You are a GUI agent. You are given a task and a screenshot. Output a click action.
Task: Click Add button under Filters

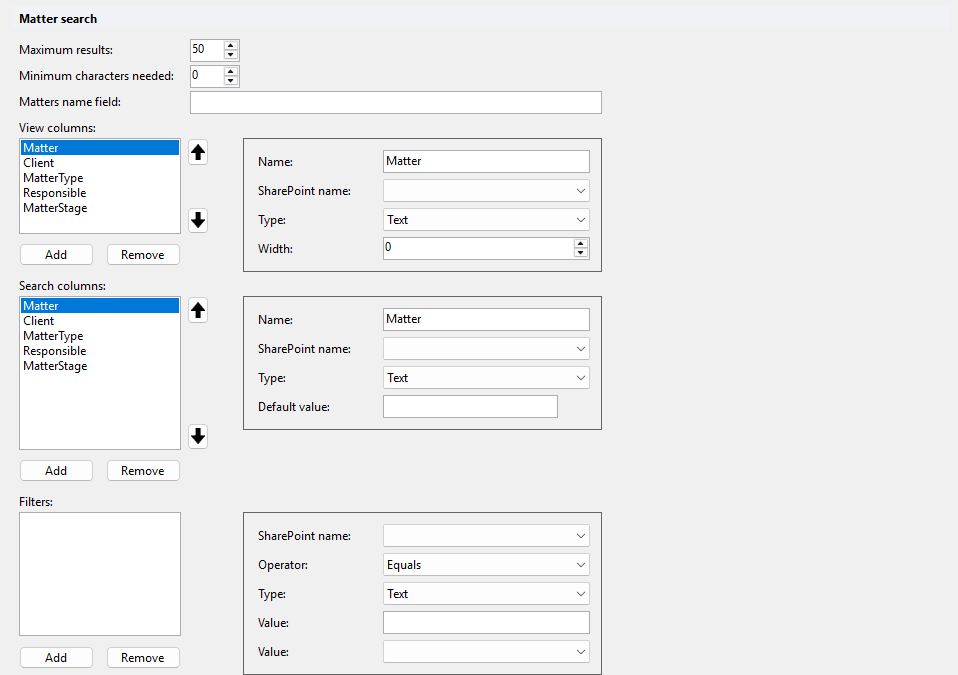(56, 657)
